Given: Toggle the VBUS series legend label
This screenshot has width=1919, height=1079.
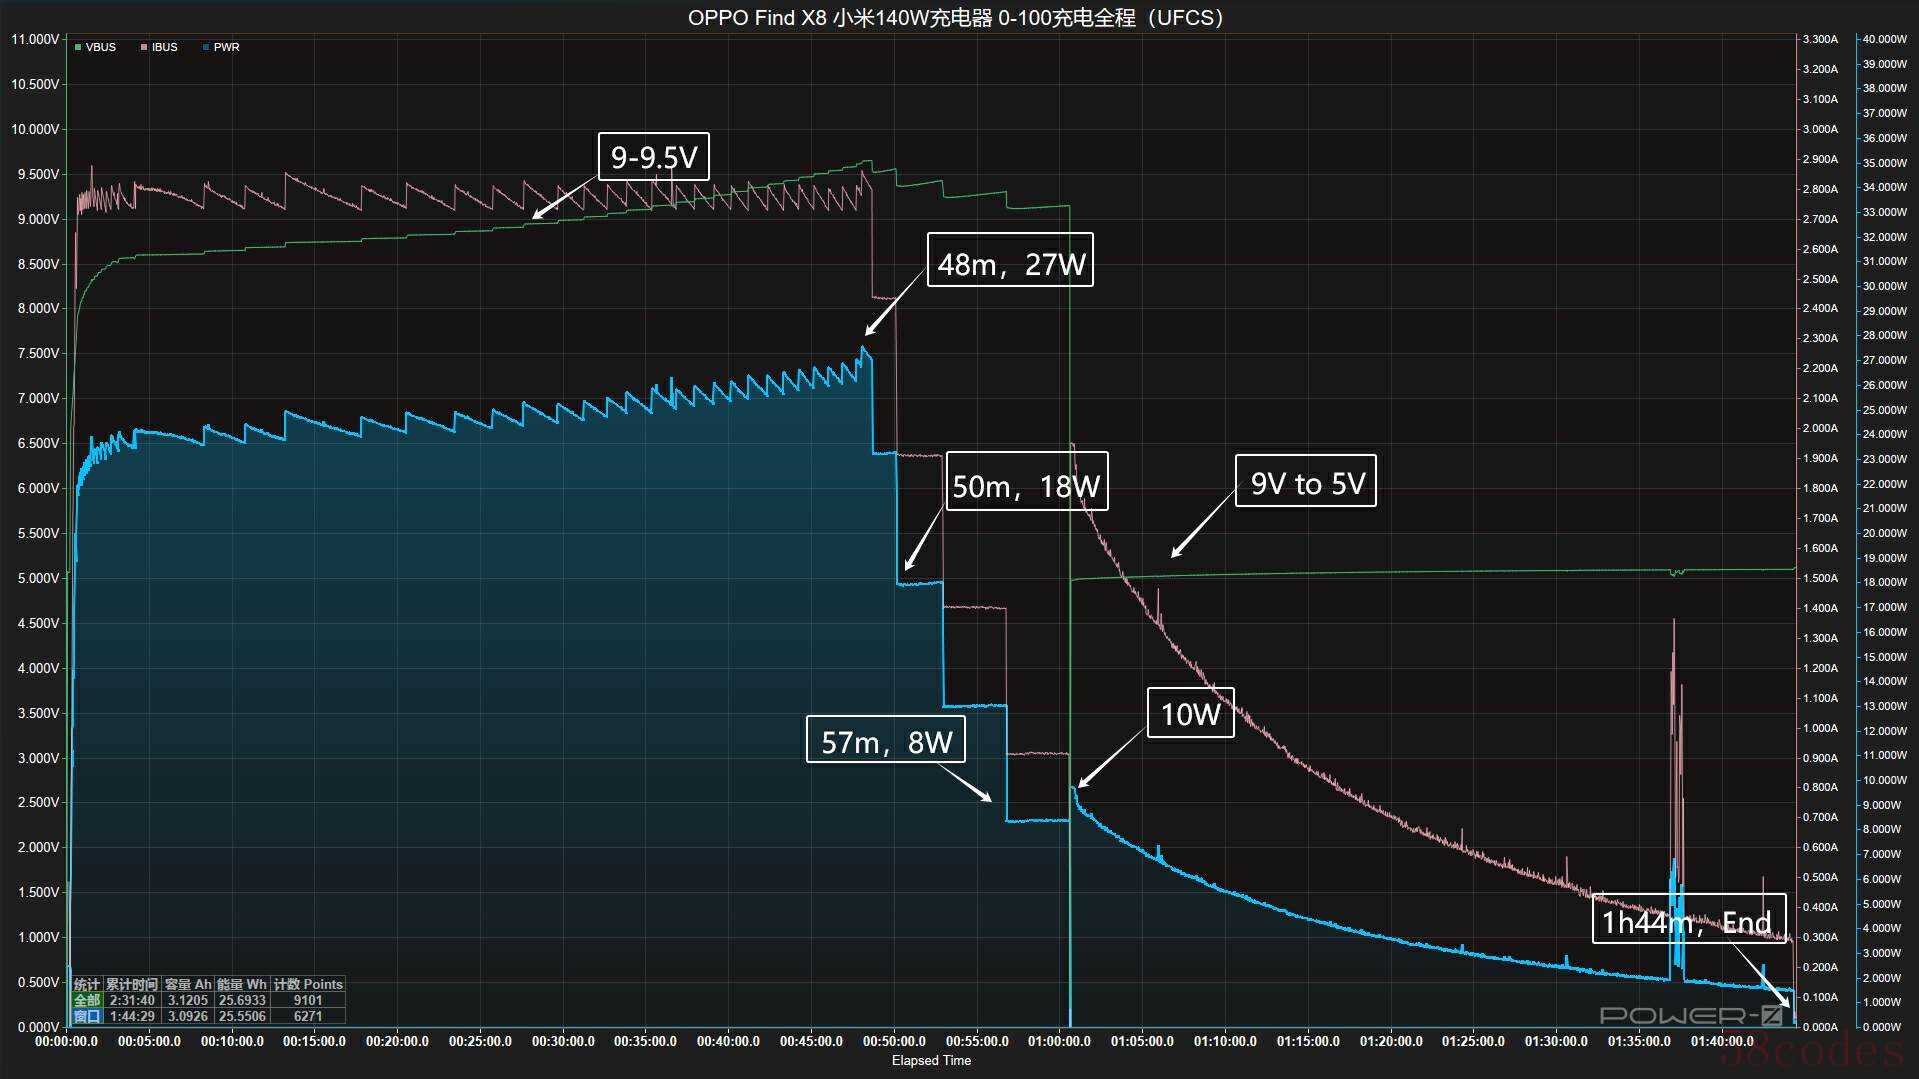Looking at the screenshot, I should (101, 47).
